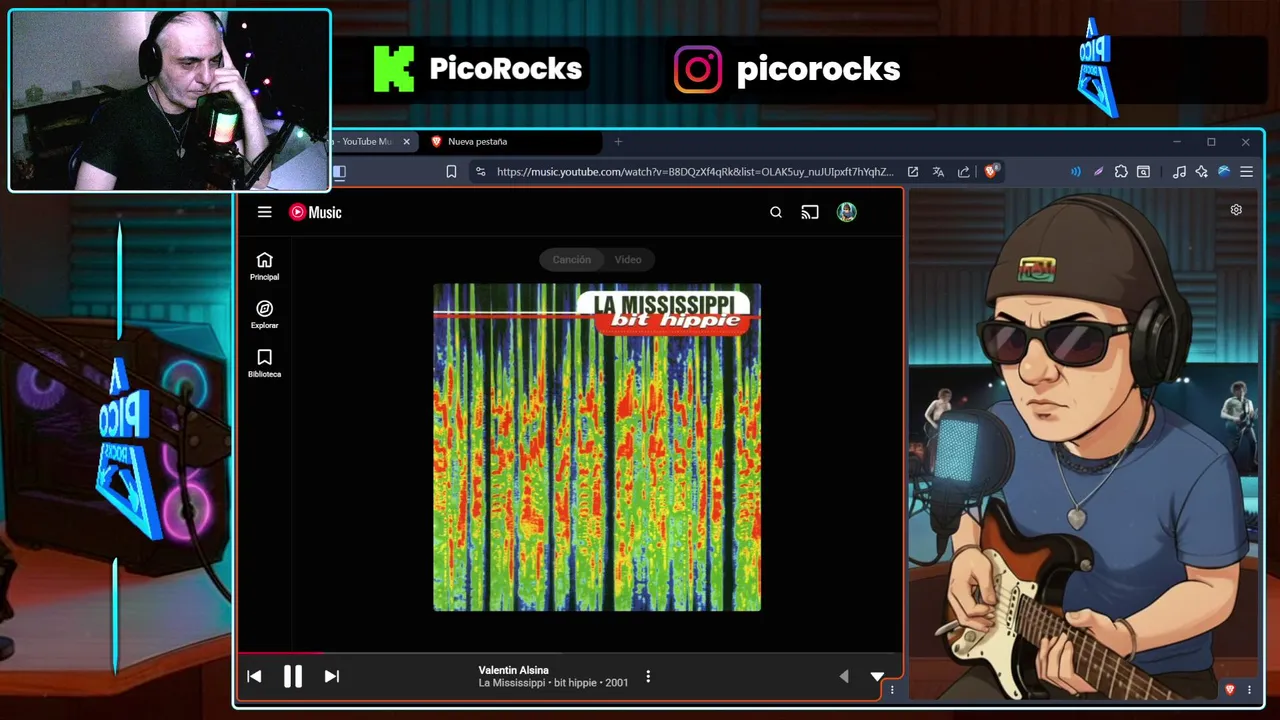Switch to the Nueva pestaña tab
Image resolution: width=1280 pixels, height=720 pixels.
(510, 142)
